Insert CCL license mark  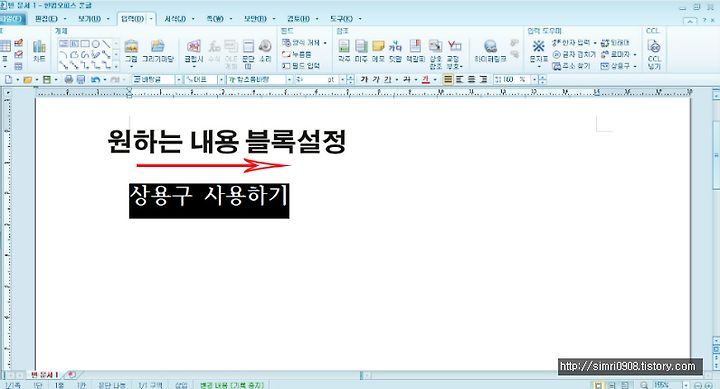click(x=654, y=54)
